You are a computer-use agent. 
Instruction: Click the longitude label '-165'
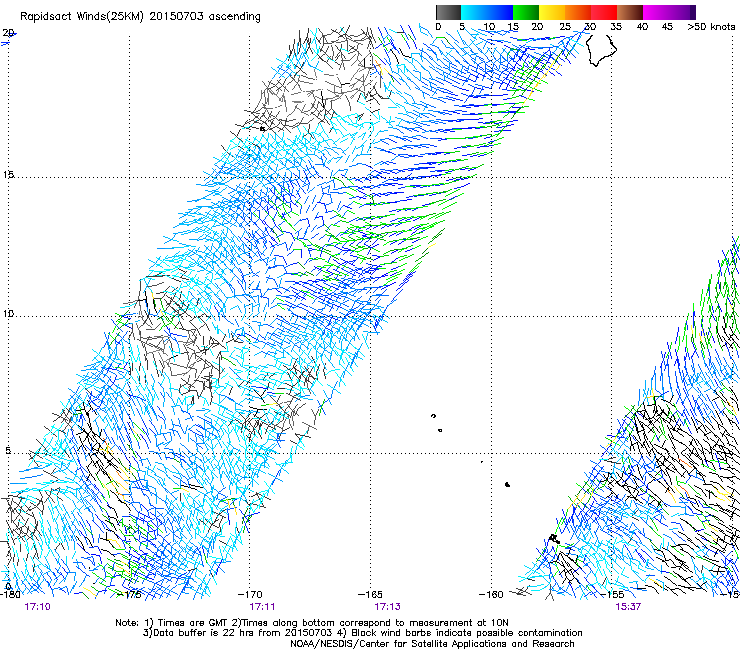pyautogui.click(x=370, y=595)
